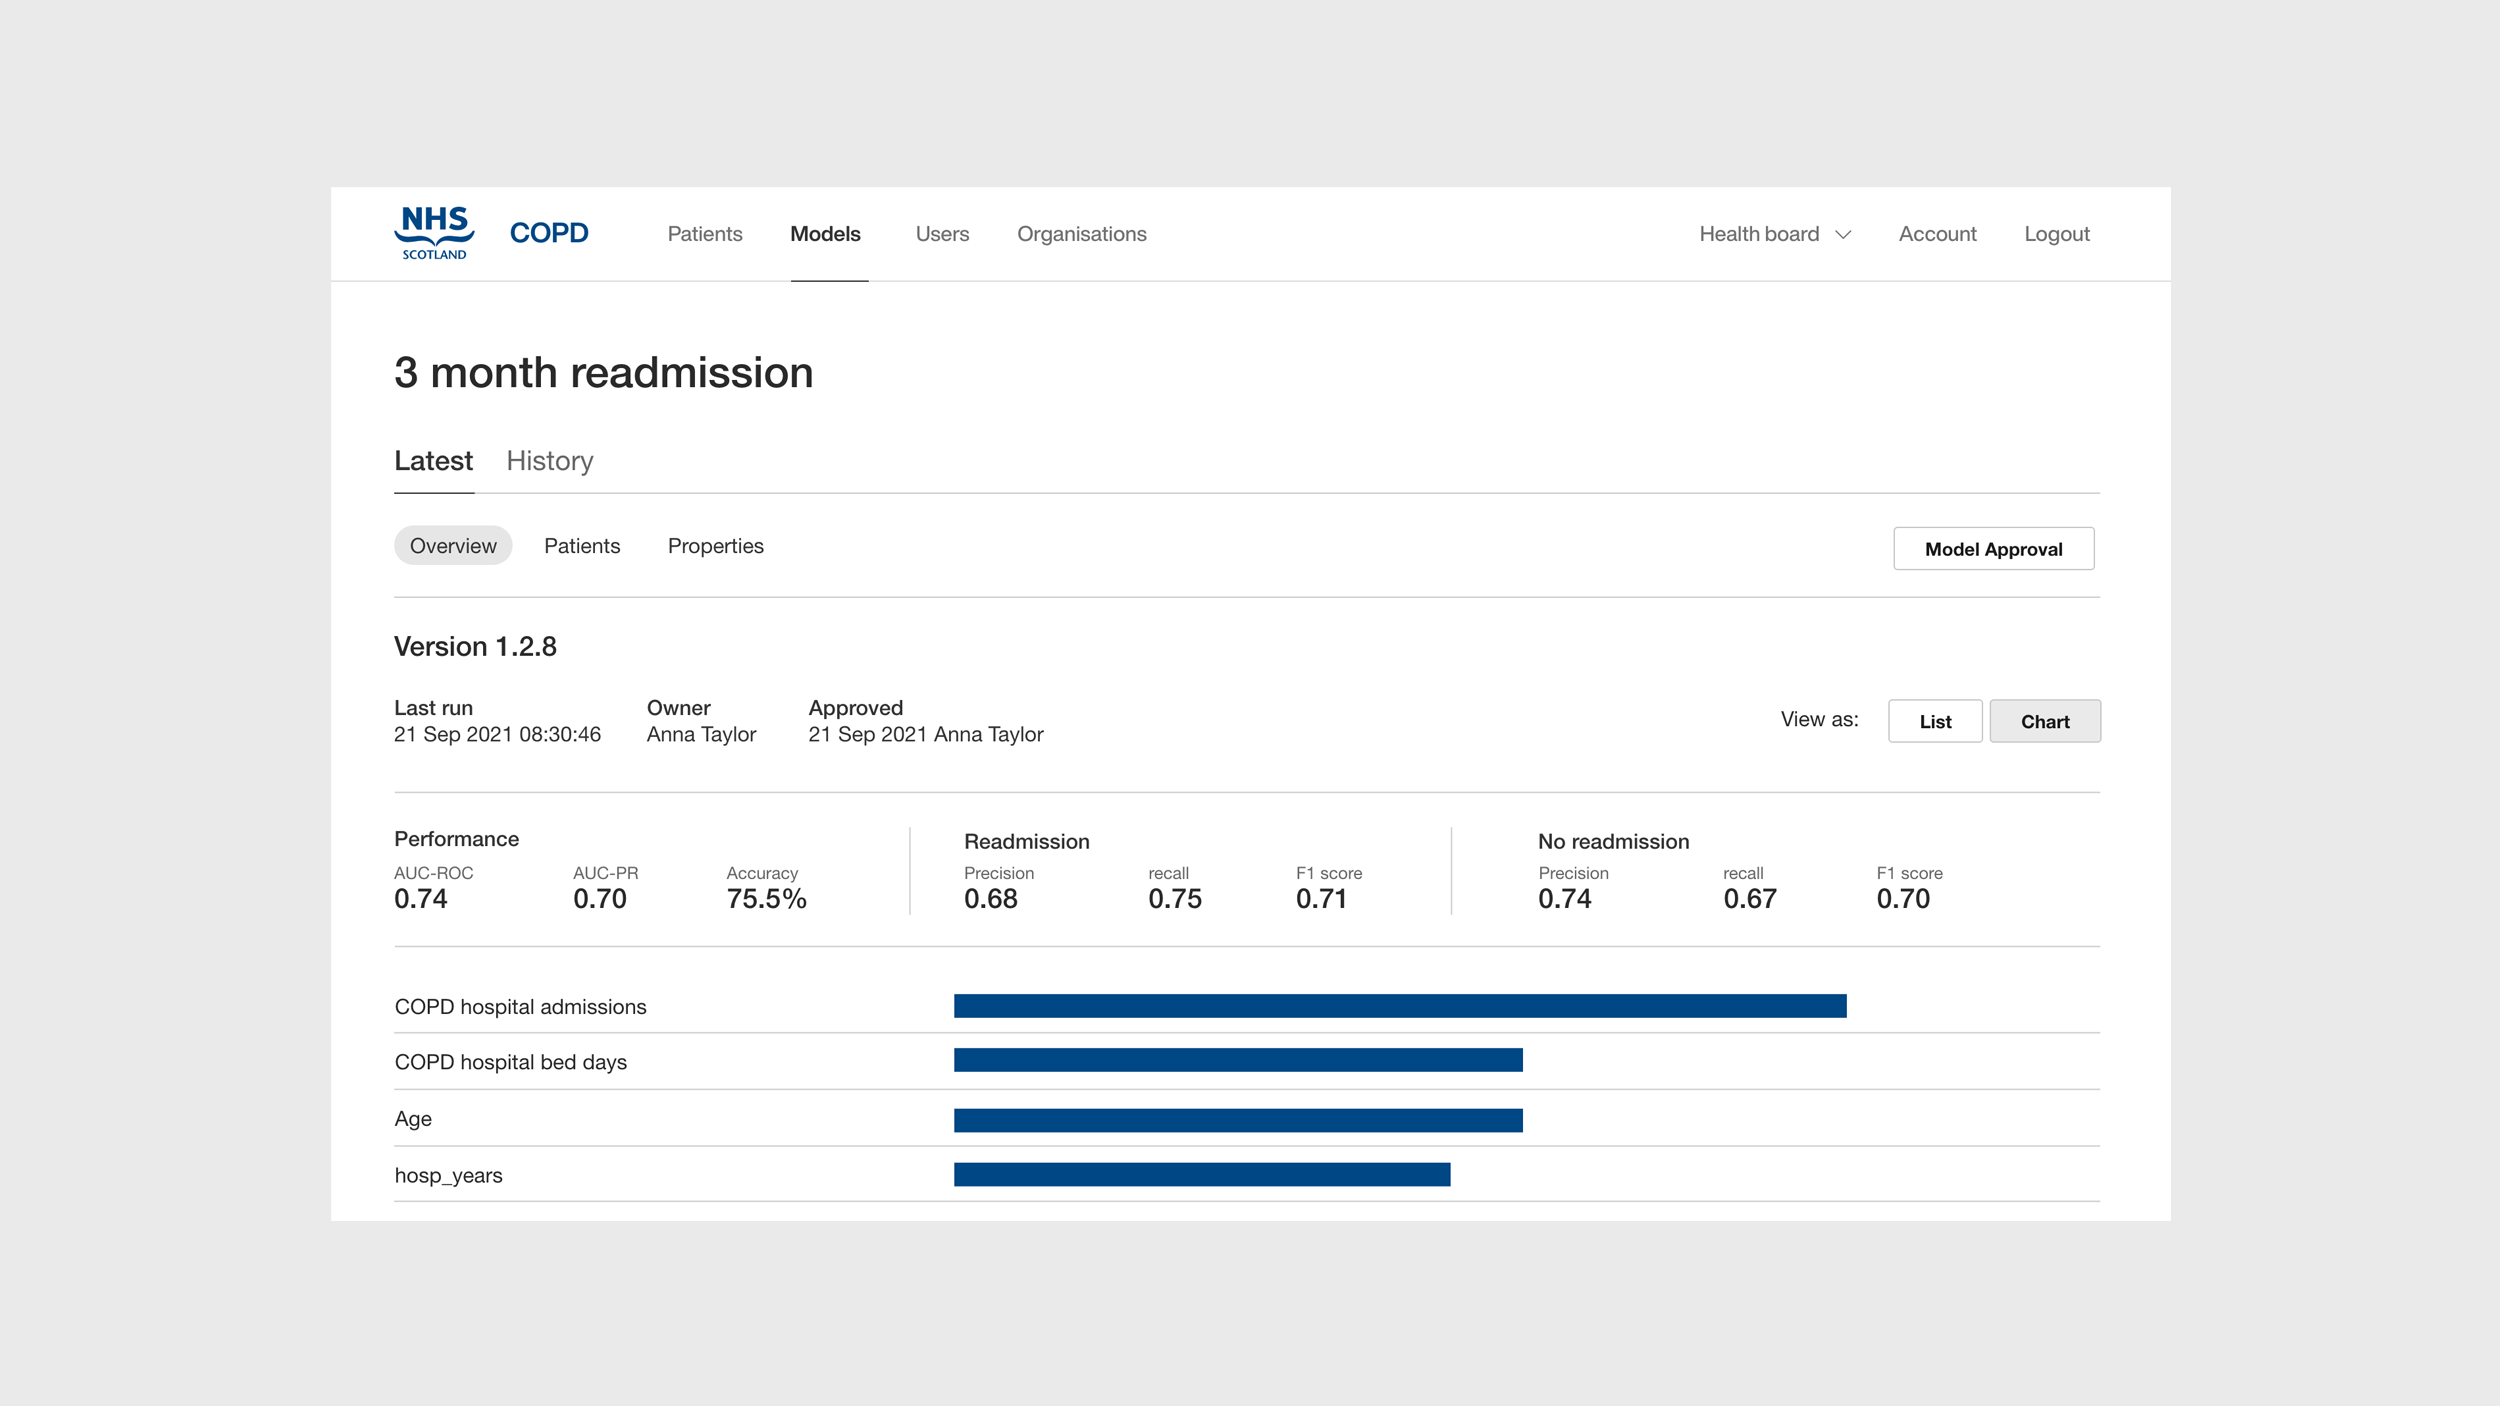This screenshot has width=2500, height=1406.
Task: Select the Patients pill filter
Action: pos(582,546)
